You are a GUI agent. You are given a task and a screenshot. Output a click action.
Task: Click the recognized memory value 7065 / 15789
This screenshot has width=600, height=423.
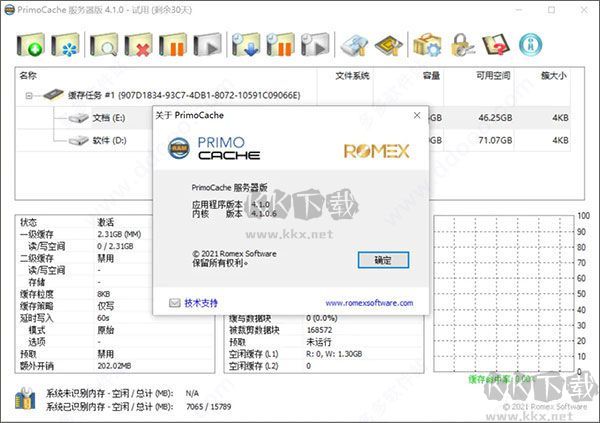[209, 407]
